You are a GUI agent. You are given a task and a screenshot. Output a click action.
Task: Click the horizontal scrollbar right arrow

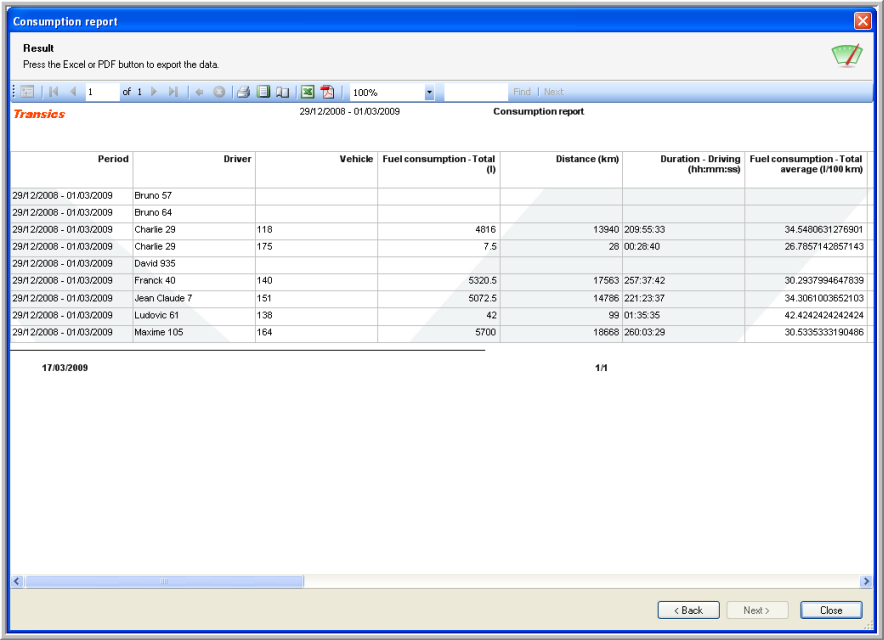point(866,581)
